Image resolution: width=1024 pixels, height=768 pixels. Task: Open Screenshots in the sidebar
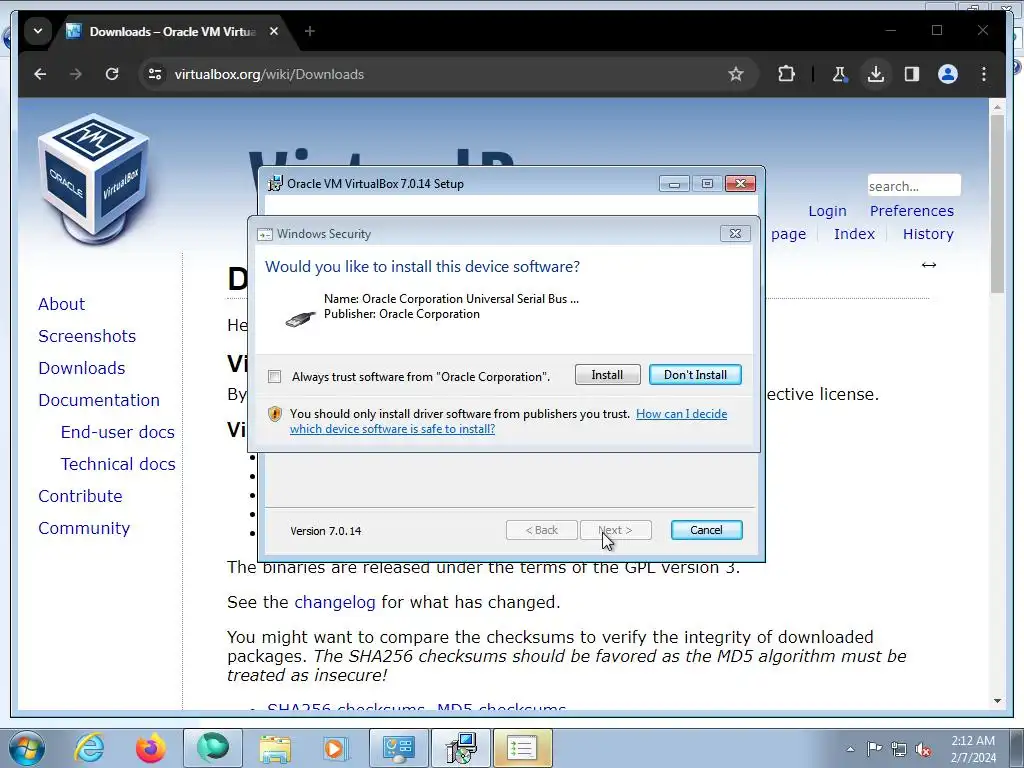pyautogui.click(x=87, y=336)
